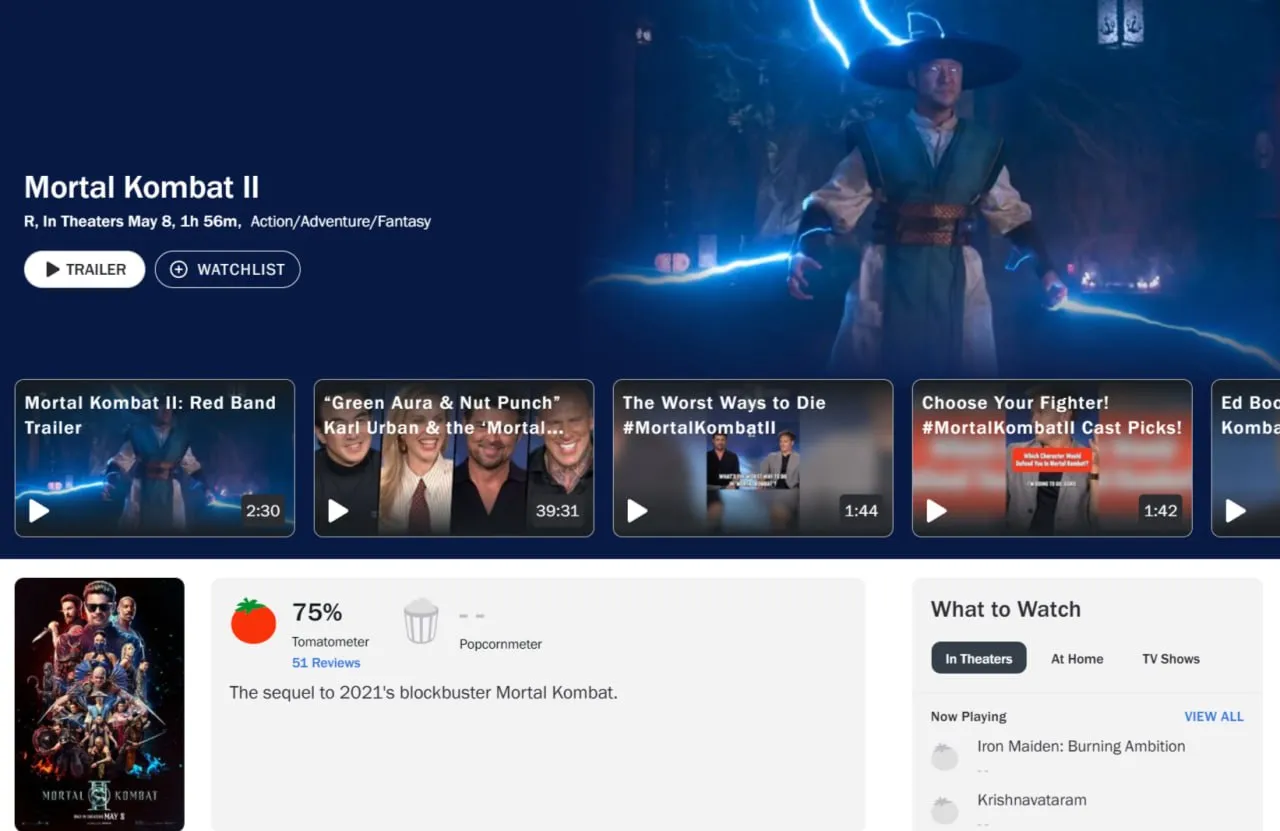This screenshot has width=1280, height=831.
Task: Open the Krishnavataram movie link
Action: point(1032,800)
